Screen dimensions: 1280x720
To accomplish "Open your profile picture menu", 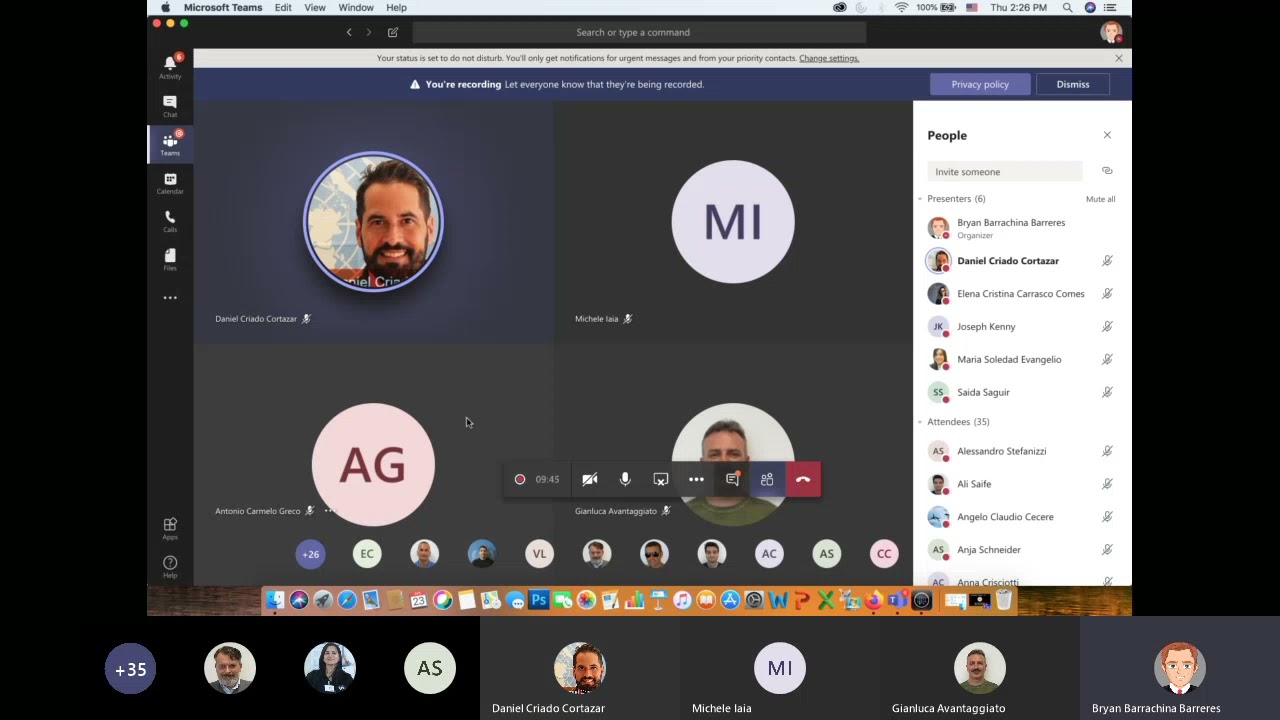I will [1110, 32].
